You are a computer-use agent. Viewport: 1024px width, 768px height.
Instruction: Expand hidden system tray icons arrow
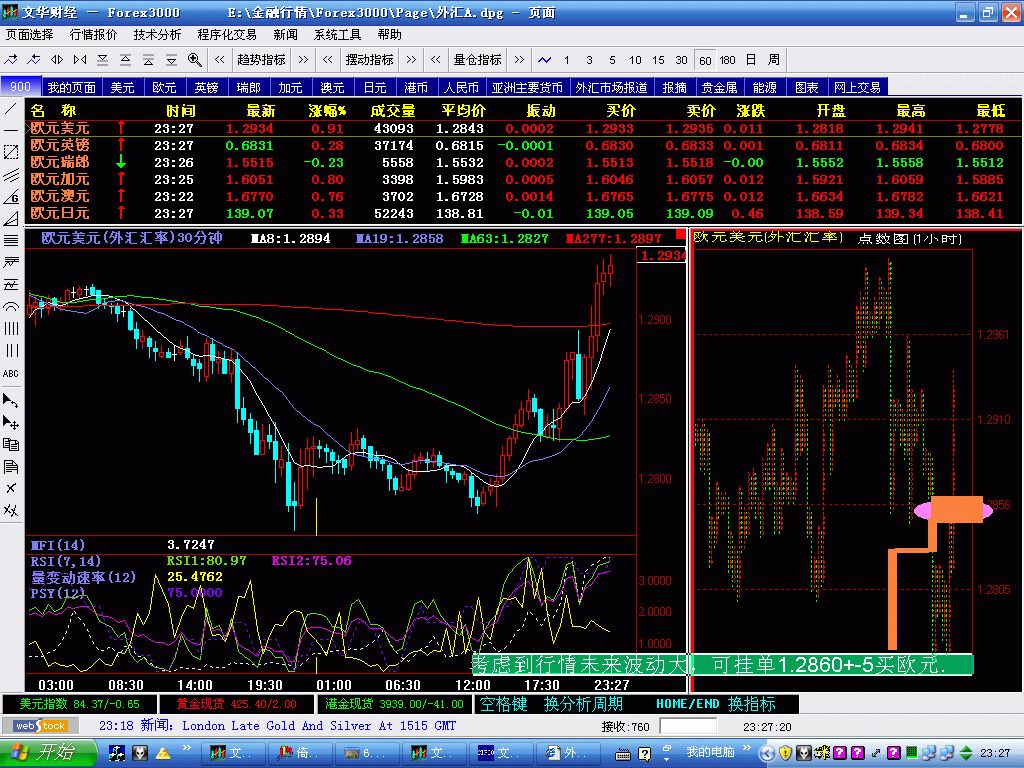[x=766, y=753]
